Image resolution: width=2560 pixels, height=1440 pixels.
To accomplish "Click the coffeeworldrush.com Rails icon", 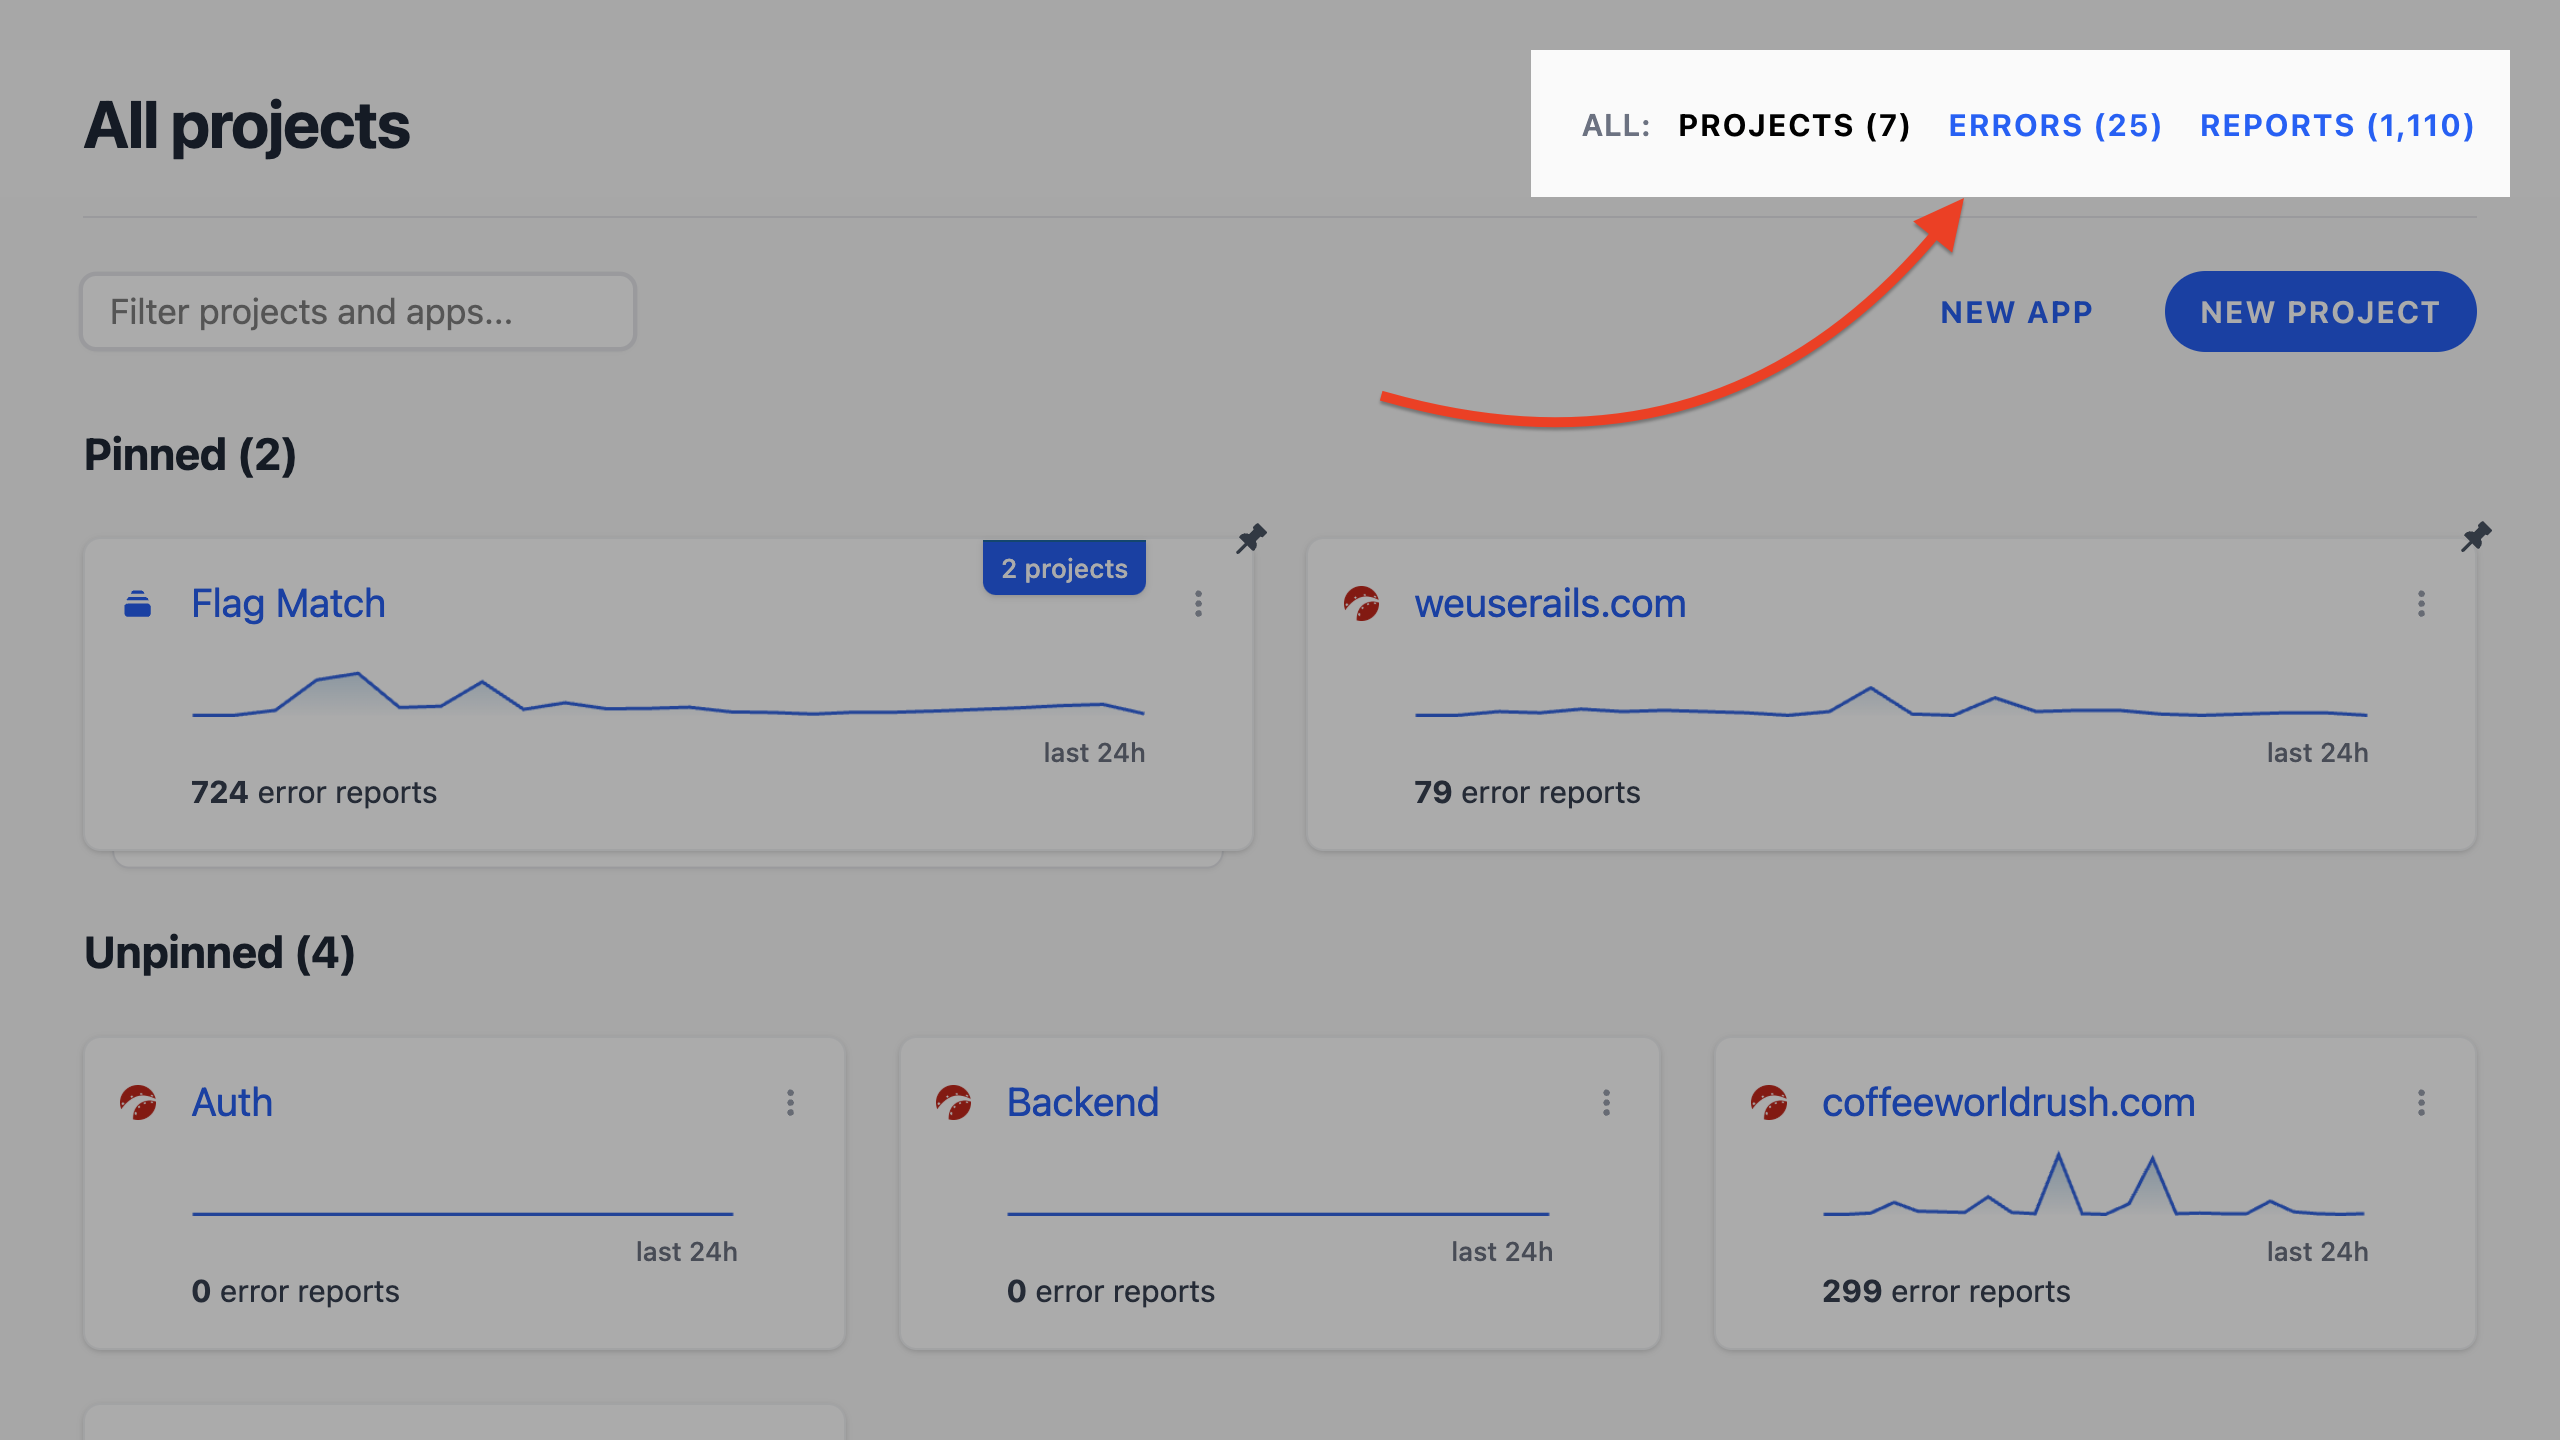I will 1769,1103.
